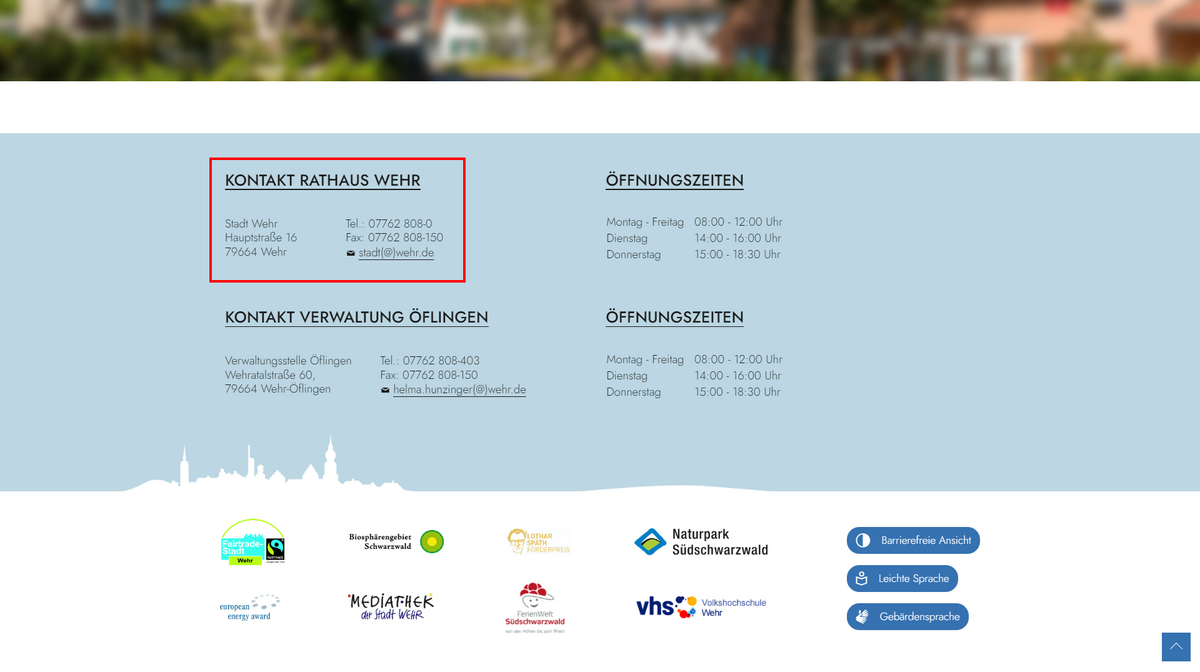Open the Naturpark Südschwarzwald logo

[x=701, y=542]
